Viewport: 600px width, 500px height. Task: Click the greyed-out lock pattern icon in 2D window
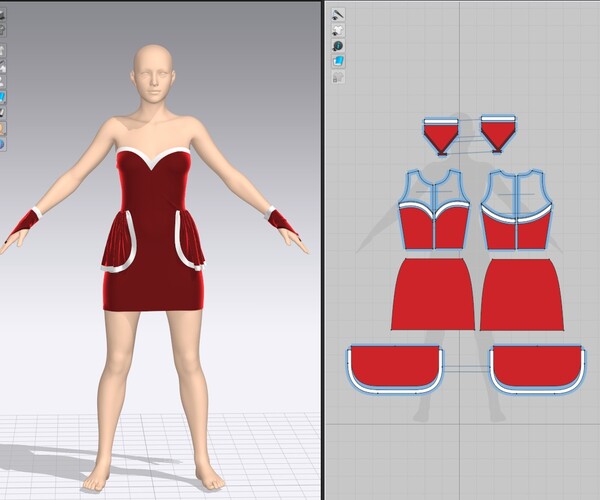tap(338, 77)
